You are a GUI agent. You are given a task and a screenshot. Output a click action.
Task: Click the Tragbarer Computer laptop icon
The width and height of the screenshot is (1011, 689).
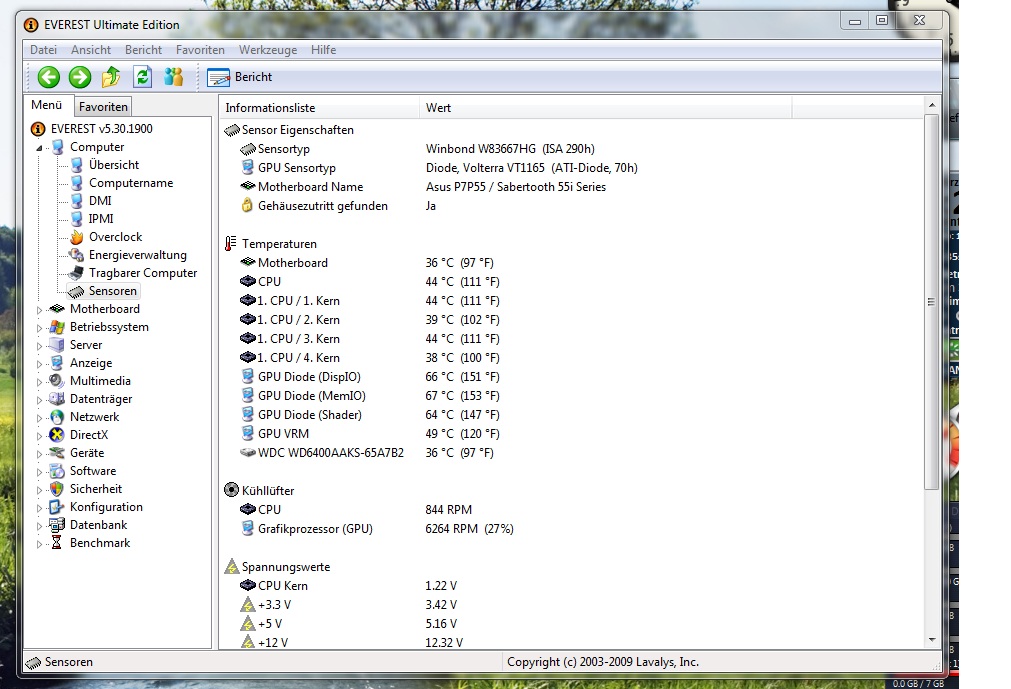tap(76, 273)
